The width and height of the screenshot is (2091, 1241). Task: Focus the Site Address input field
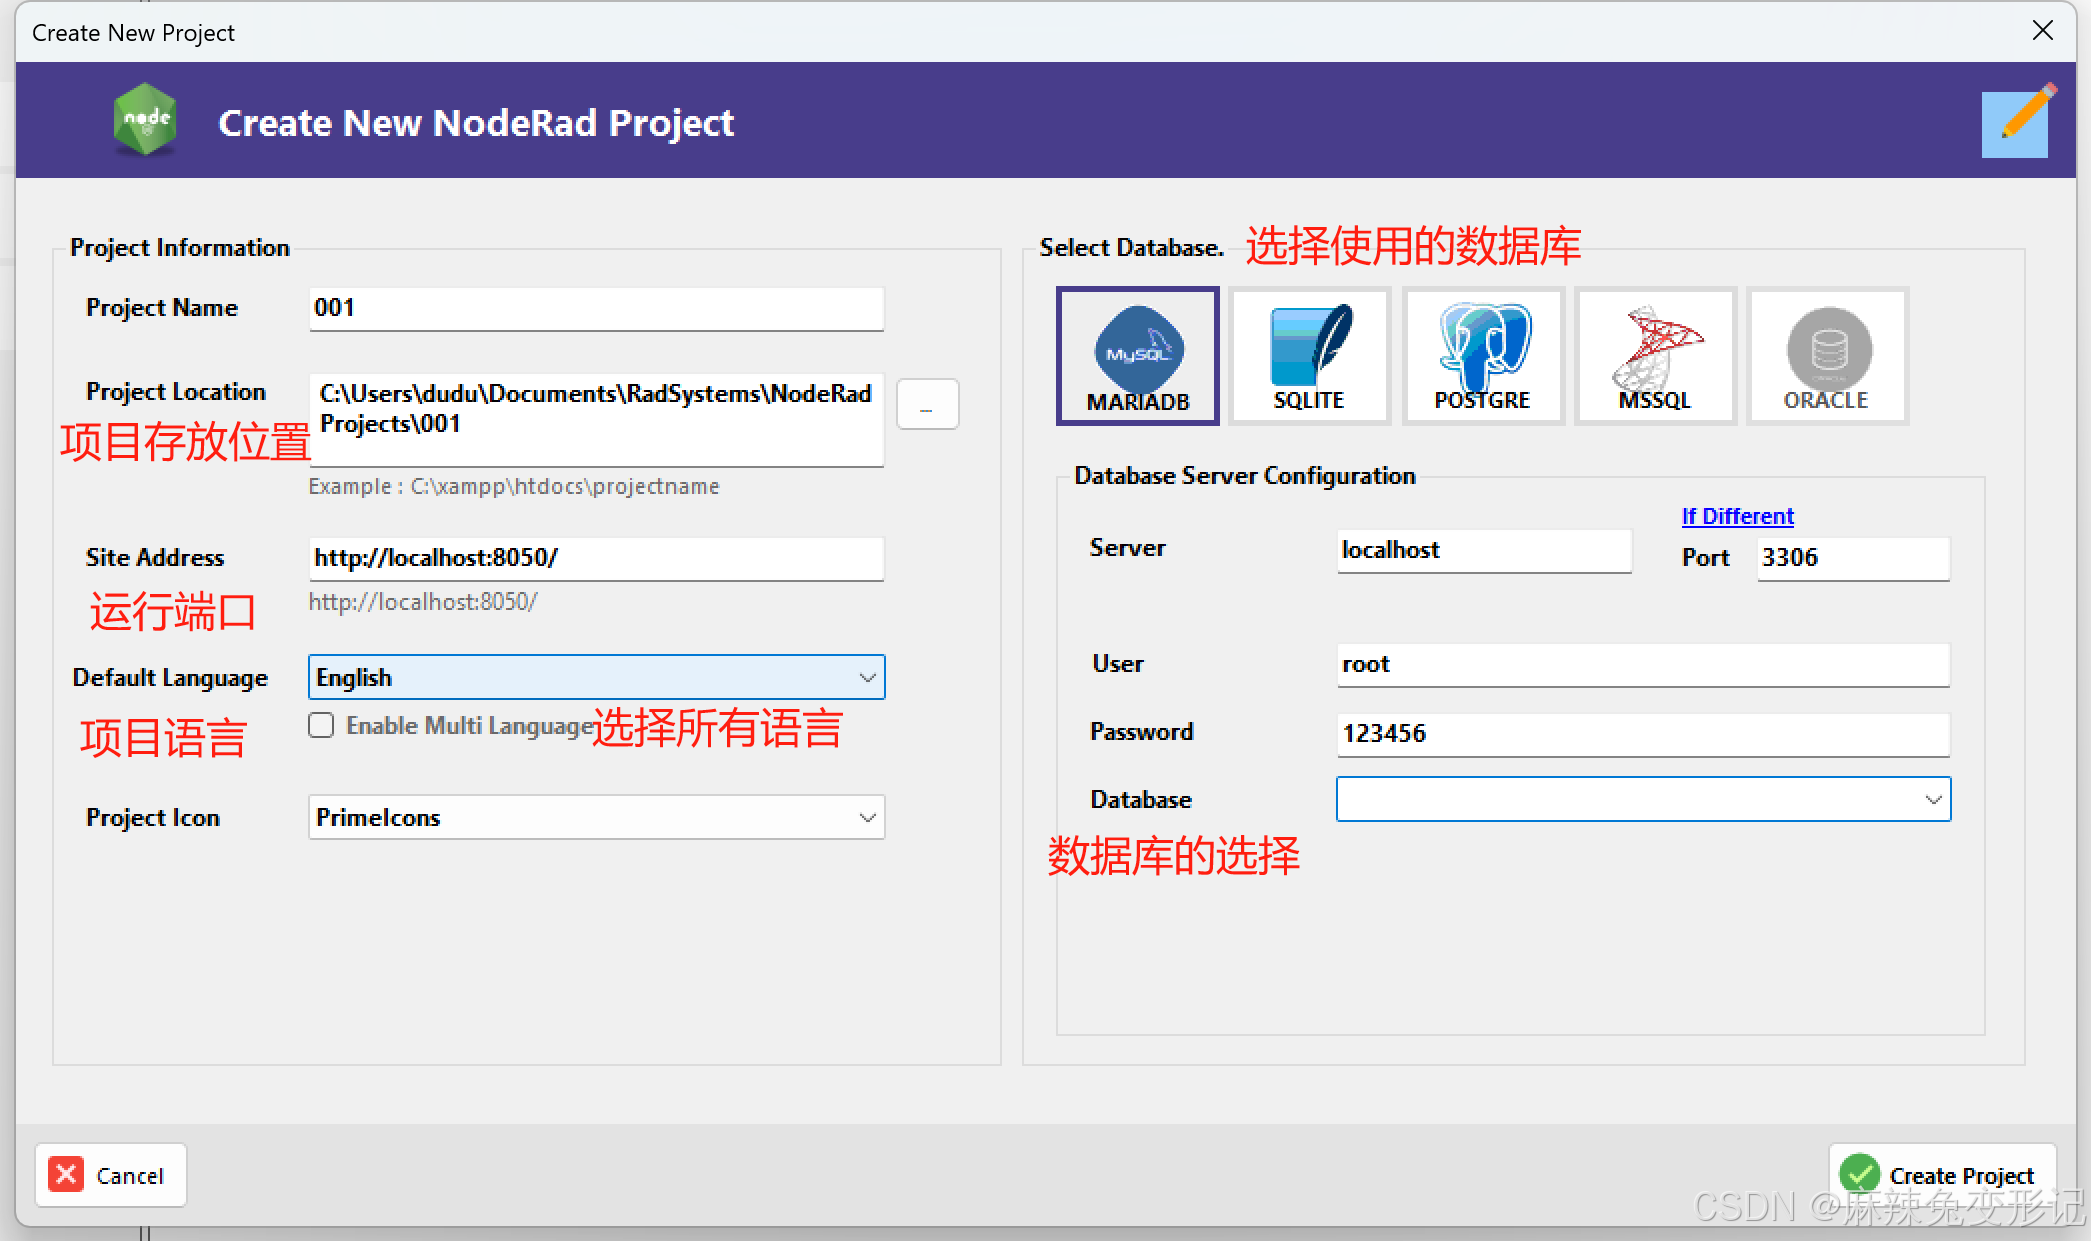(x=596, y=558)
